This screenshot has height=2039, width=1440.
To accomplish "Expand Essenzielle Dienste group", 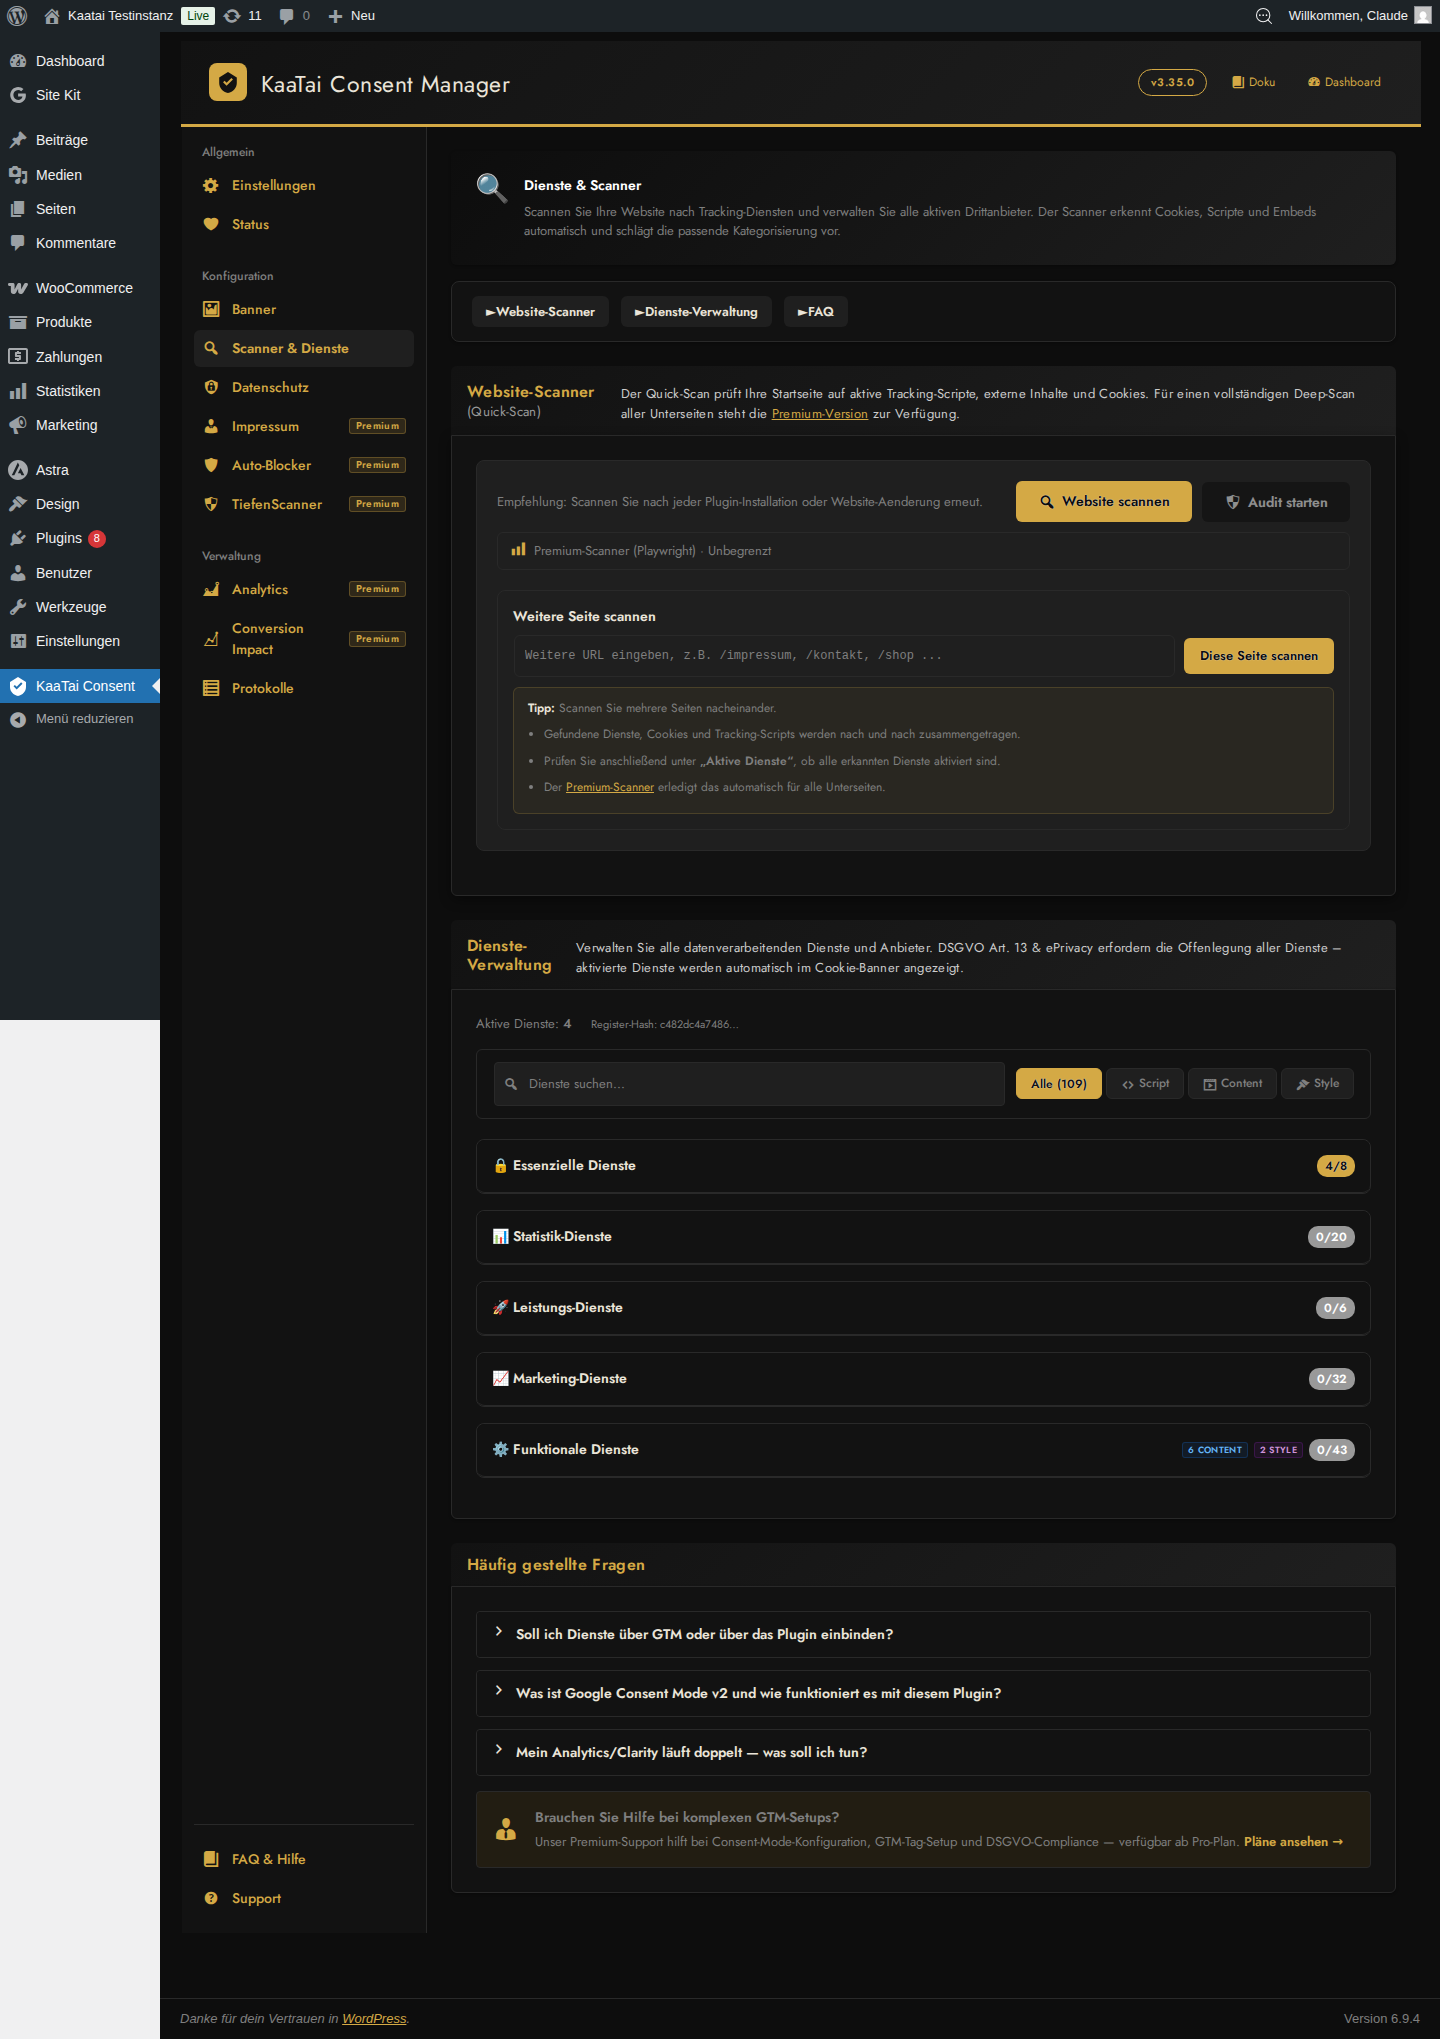I will (923, 1166).
